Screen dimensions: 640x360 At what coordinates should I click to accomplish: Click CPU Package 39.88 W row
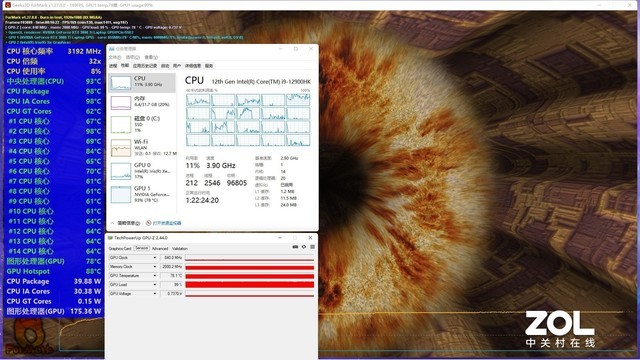pos(53,281)
